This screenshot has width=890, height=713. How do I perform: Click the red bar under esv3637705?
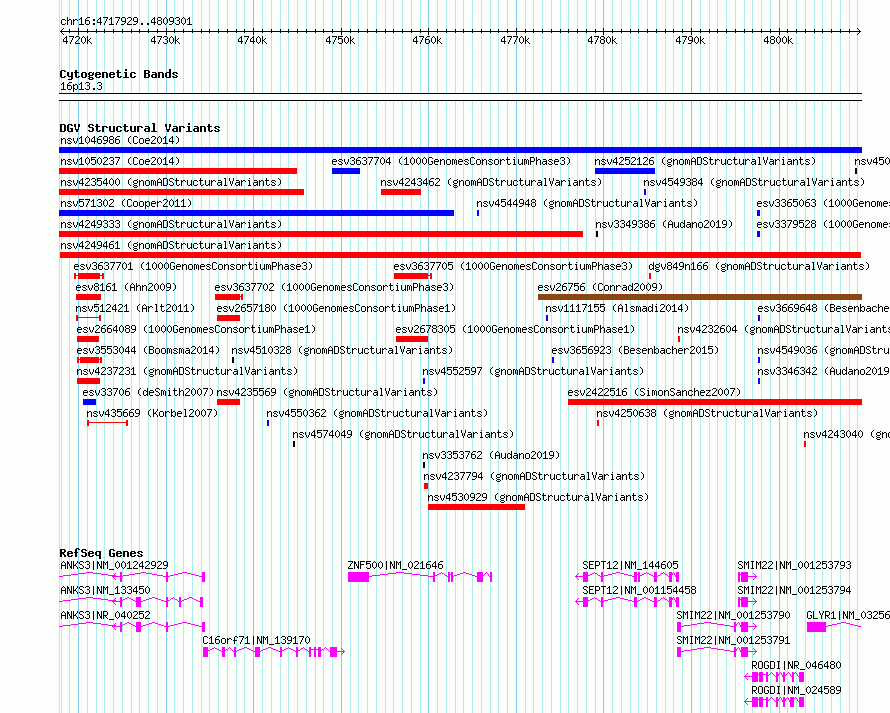click(x=413, y=276)
